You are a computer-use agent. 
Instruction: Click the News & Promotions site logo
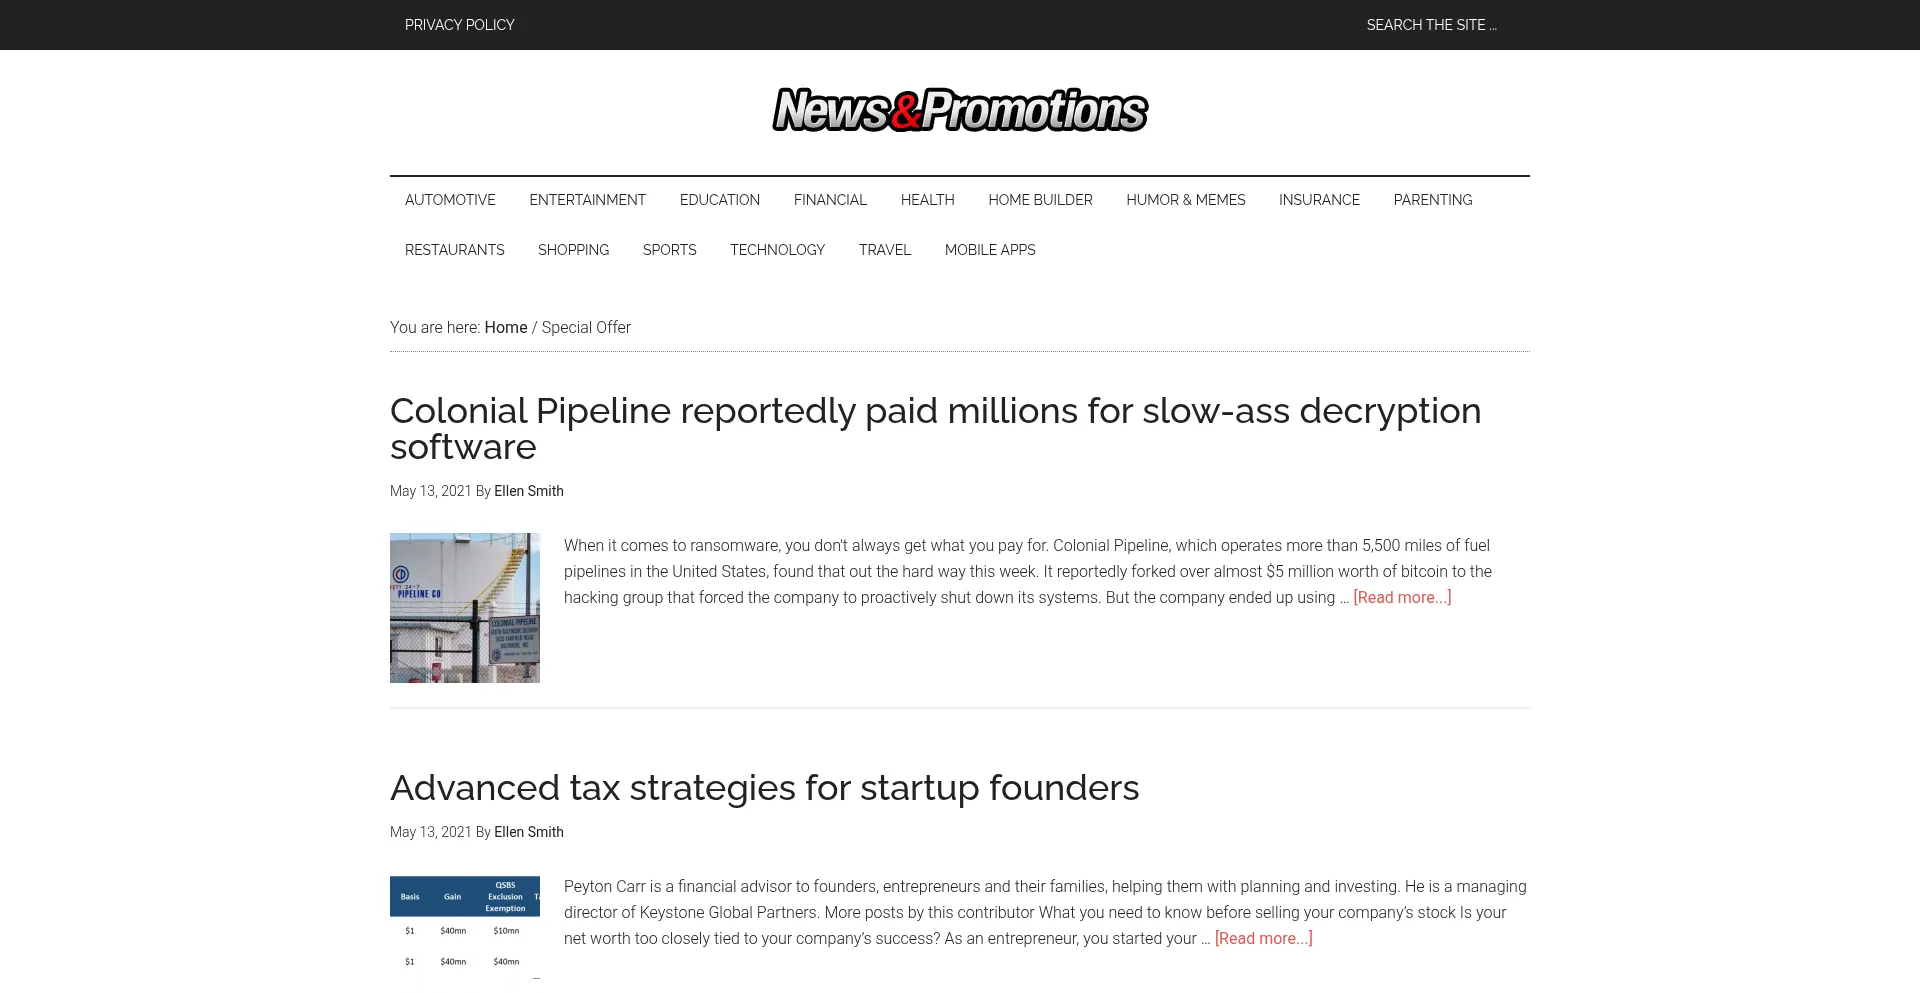[x=959, y=110]
